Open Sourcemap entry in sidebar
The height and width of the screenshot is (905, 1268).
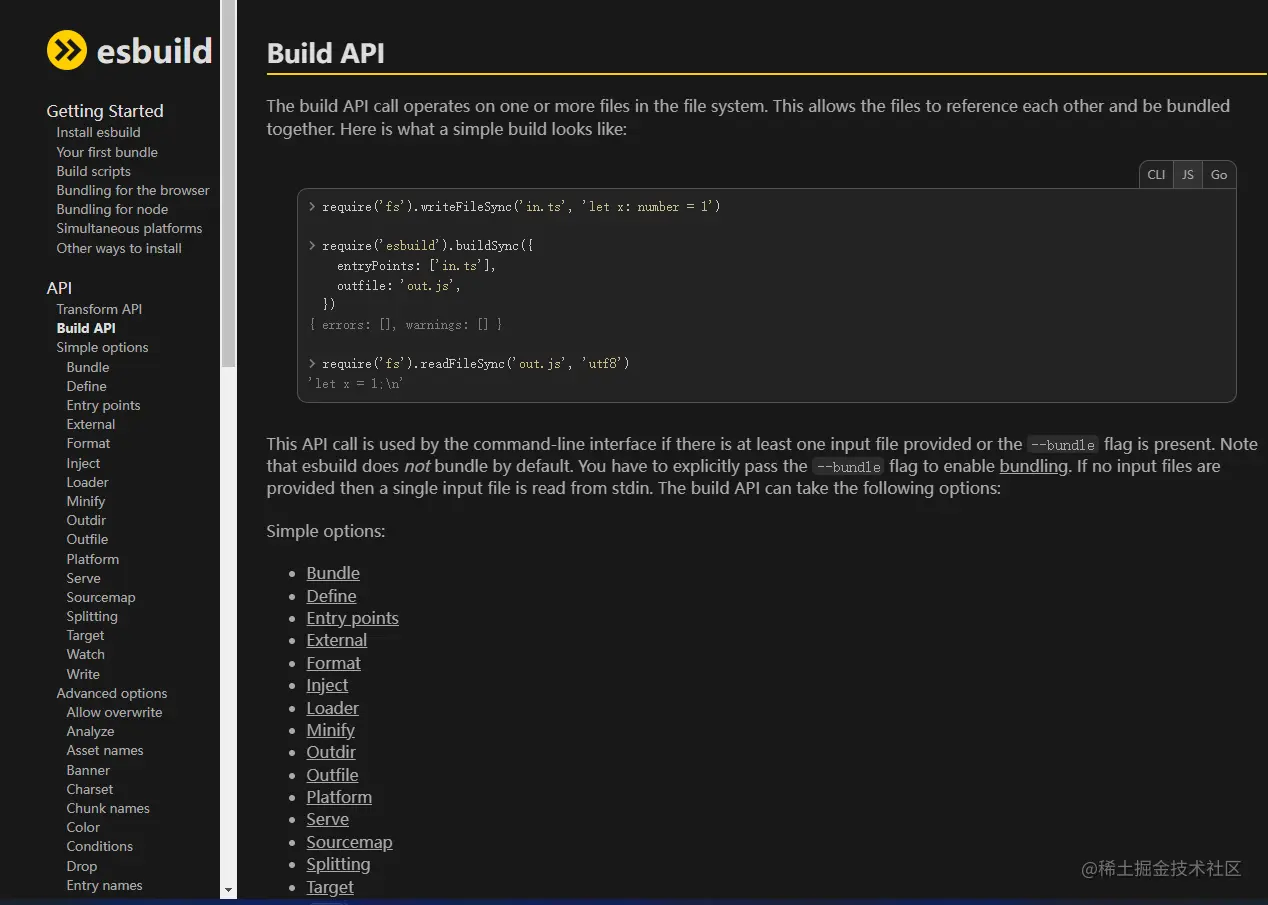click(101, 597)
